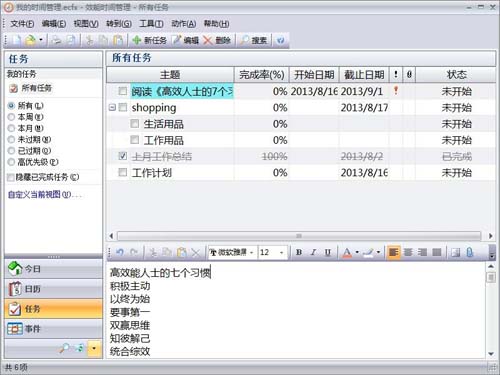500x375 pixels.
Task: Toggle Italic formatting in note editor
Action: (313, 252)
